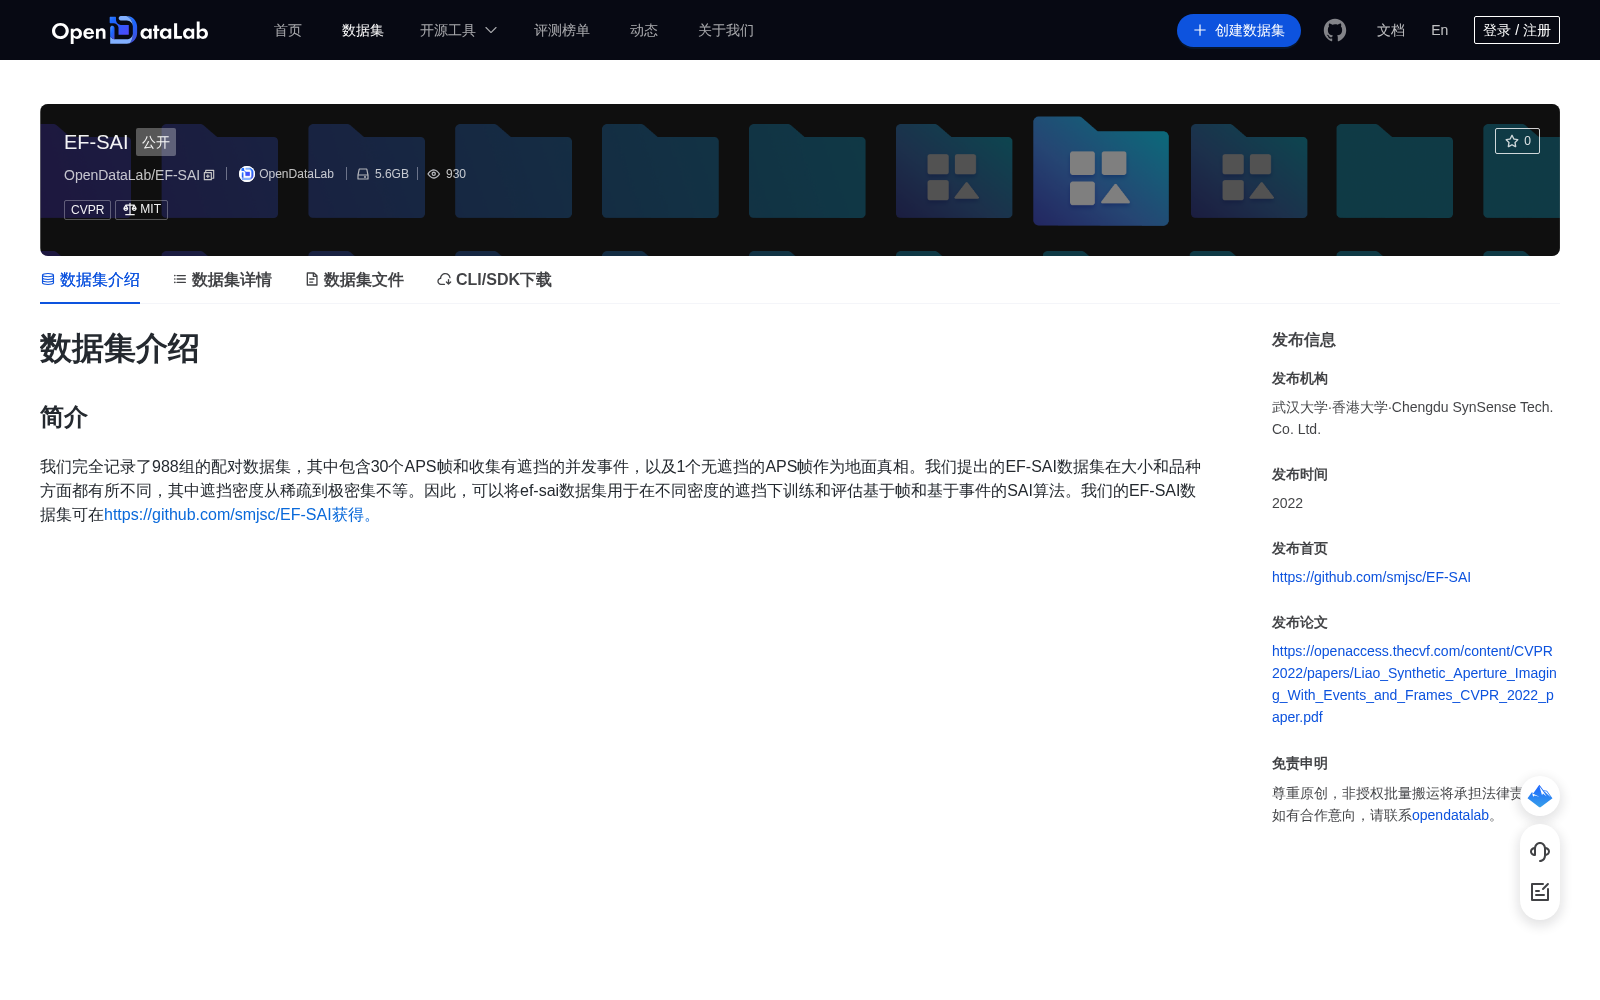Click the OpenDataLab publisher avatar

pyautogui.click(x=247, y=174)
